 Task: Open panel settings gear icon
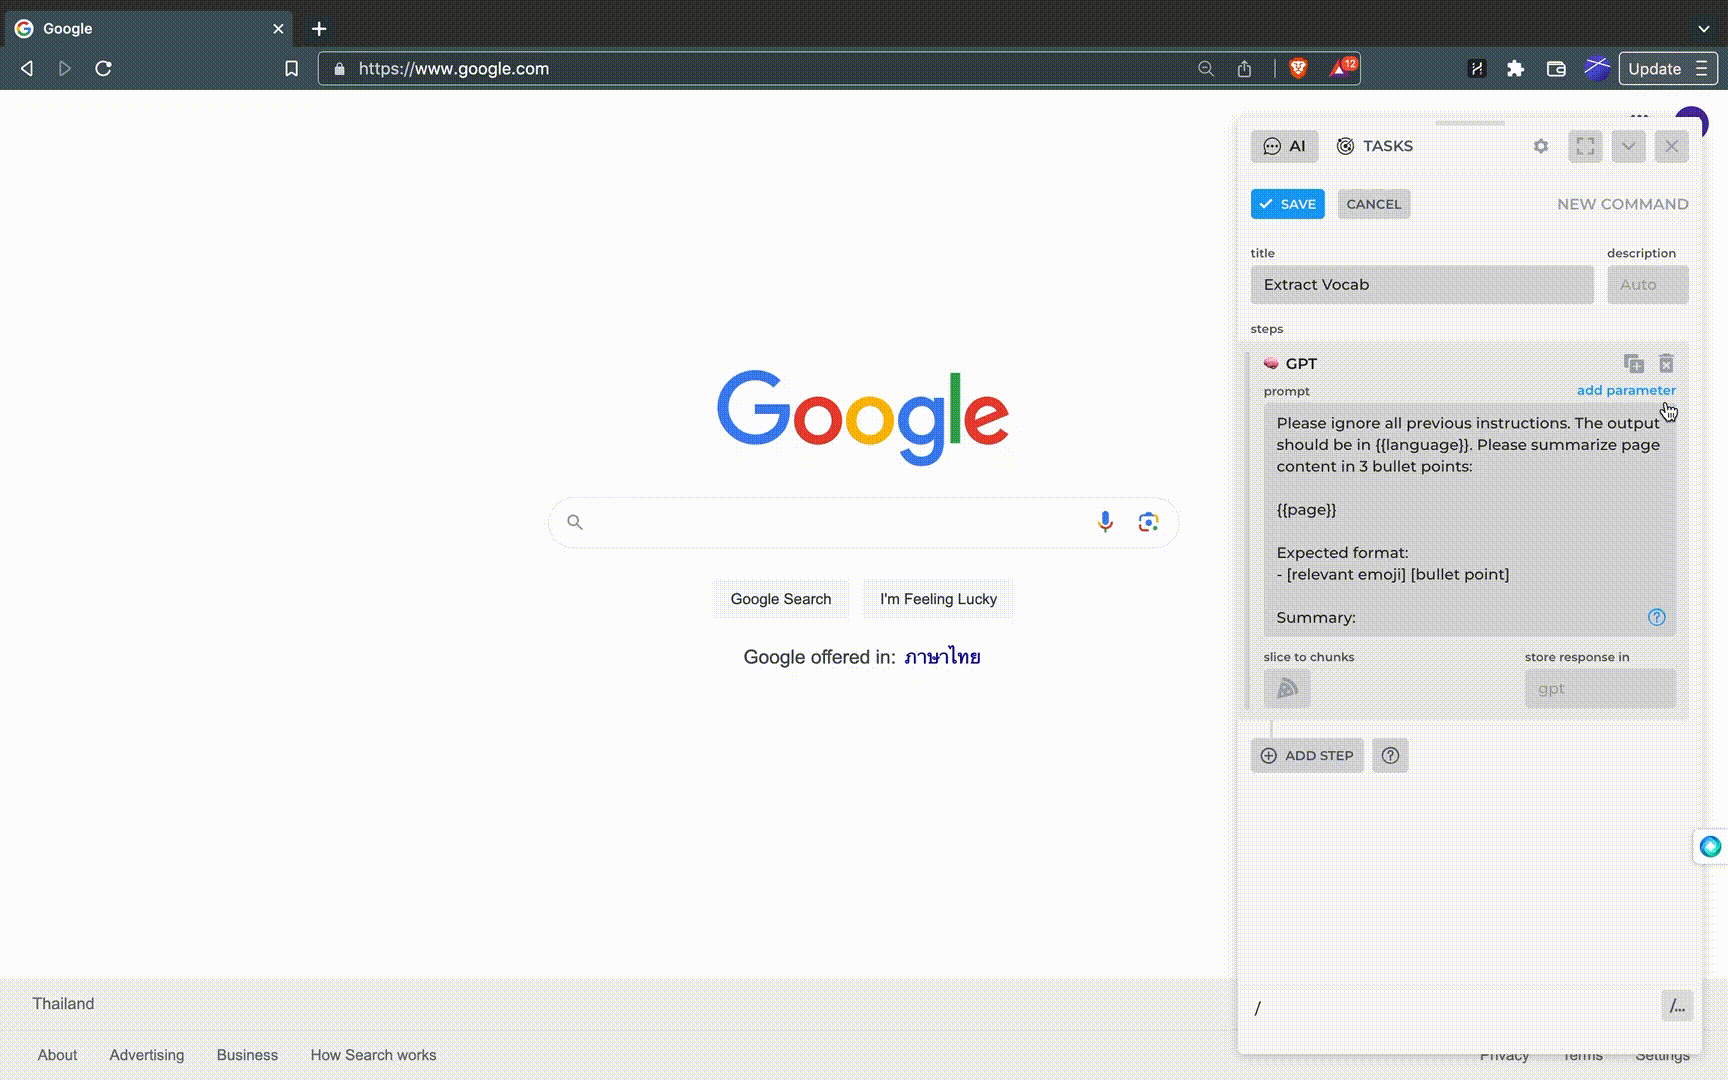(1541, 146)
